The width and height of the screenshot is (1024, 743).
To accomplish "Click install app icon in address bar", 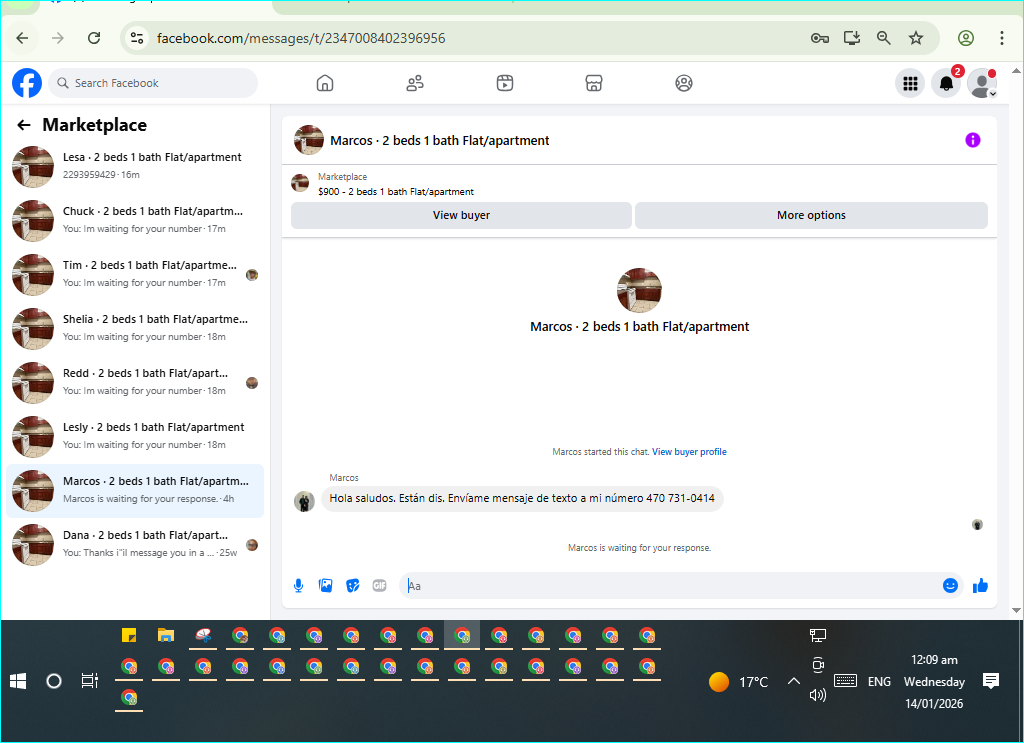I will (x=852, y=38).
